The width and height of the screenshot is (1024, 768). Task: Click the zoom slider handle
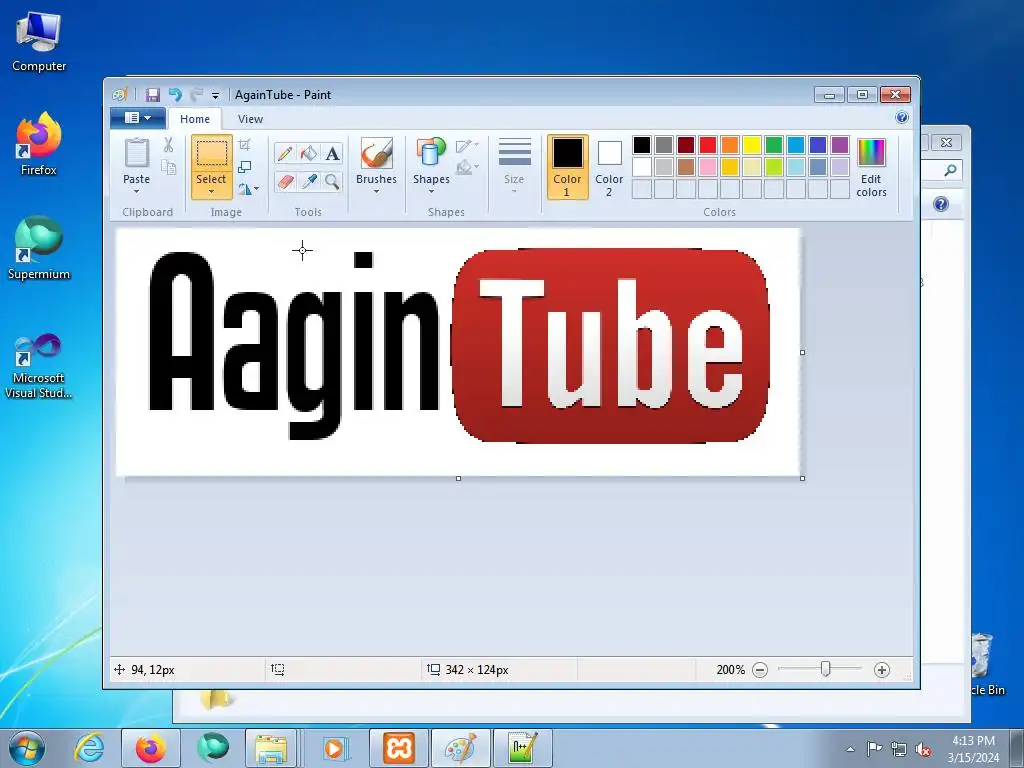825,669
